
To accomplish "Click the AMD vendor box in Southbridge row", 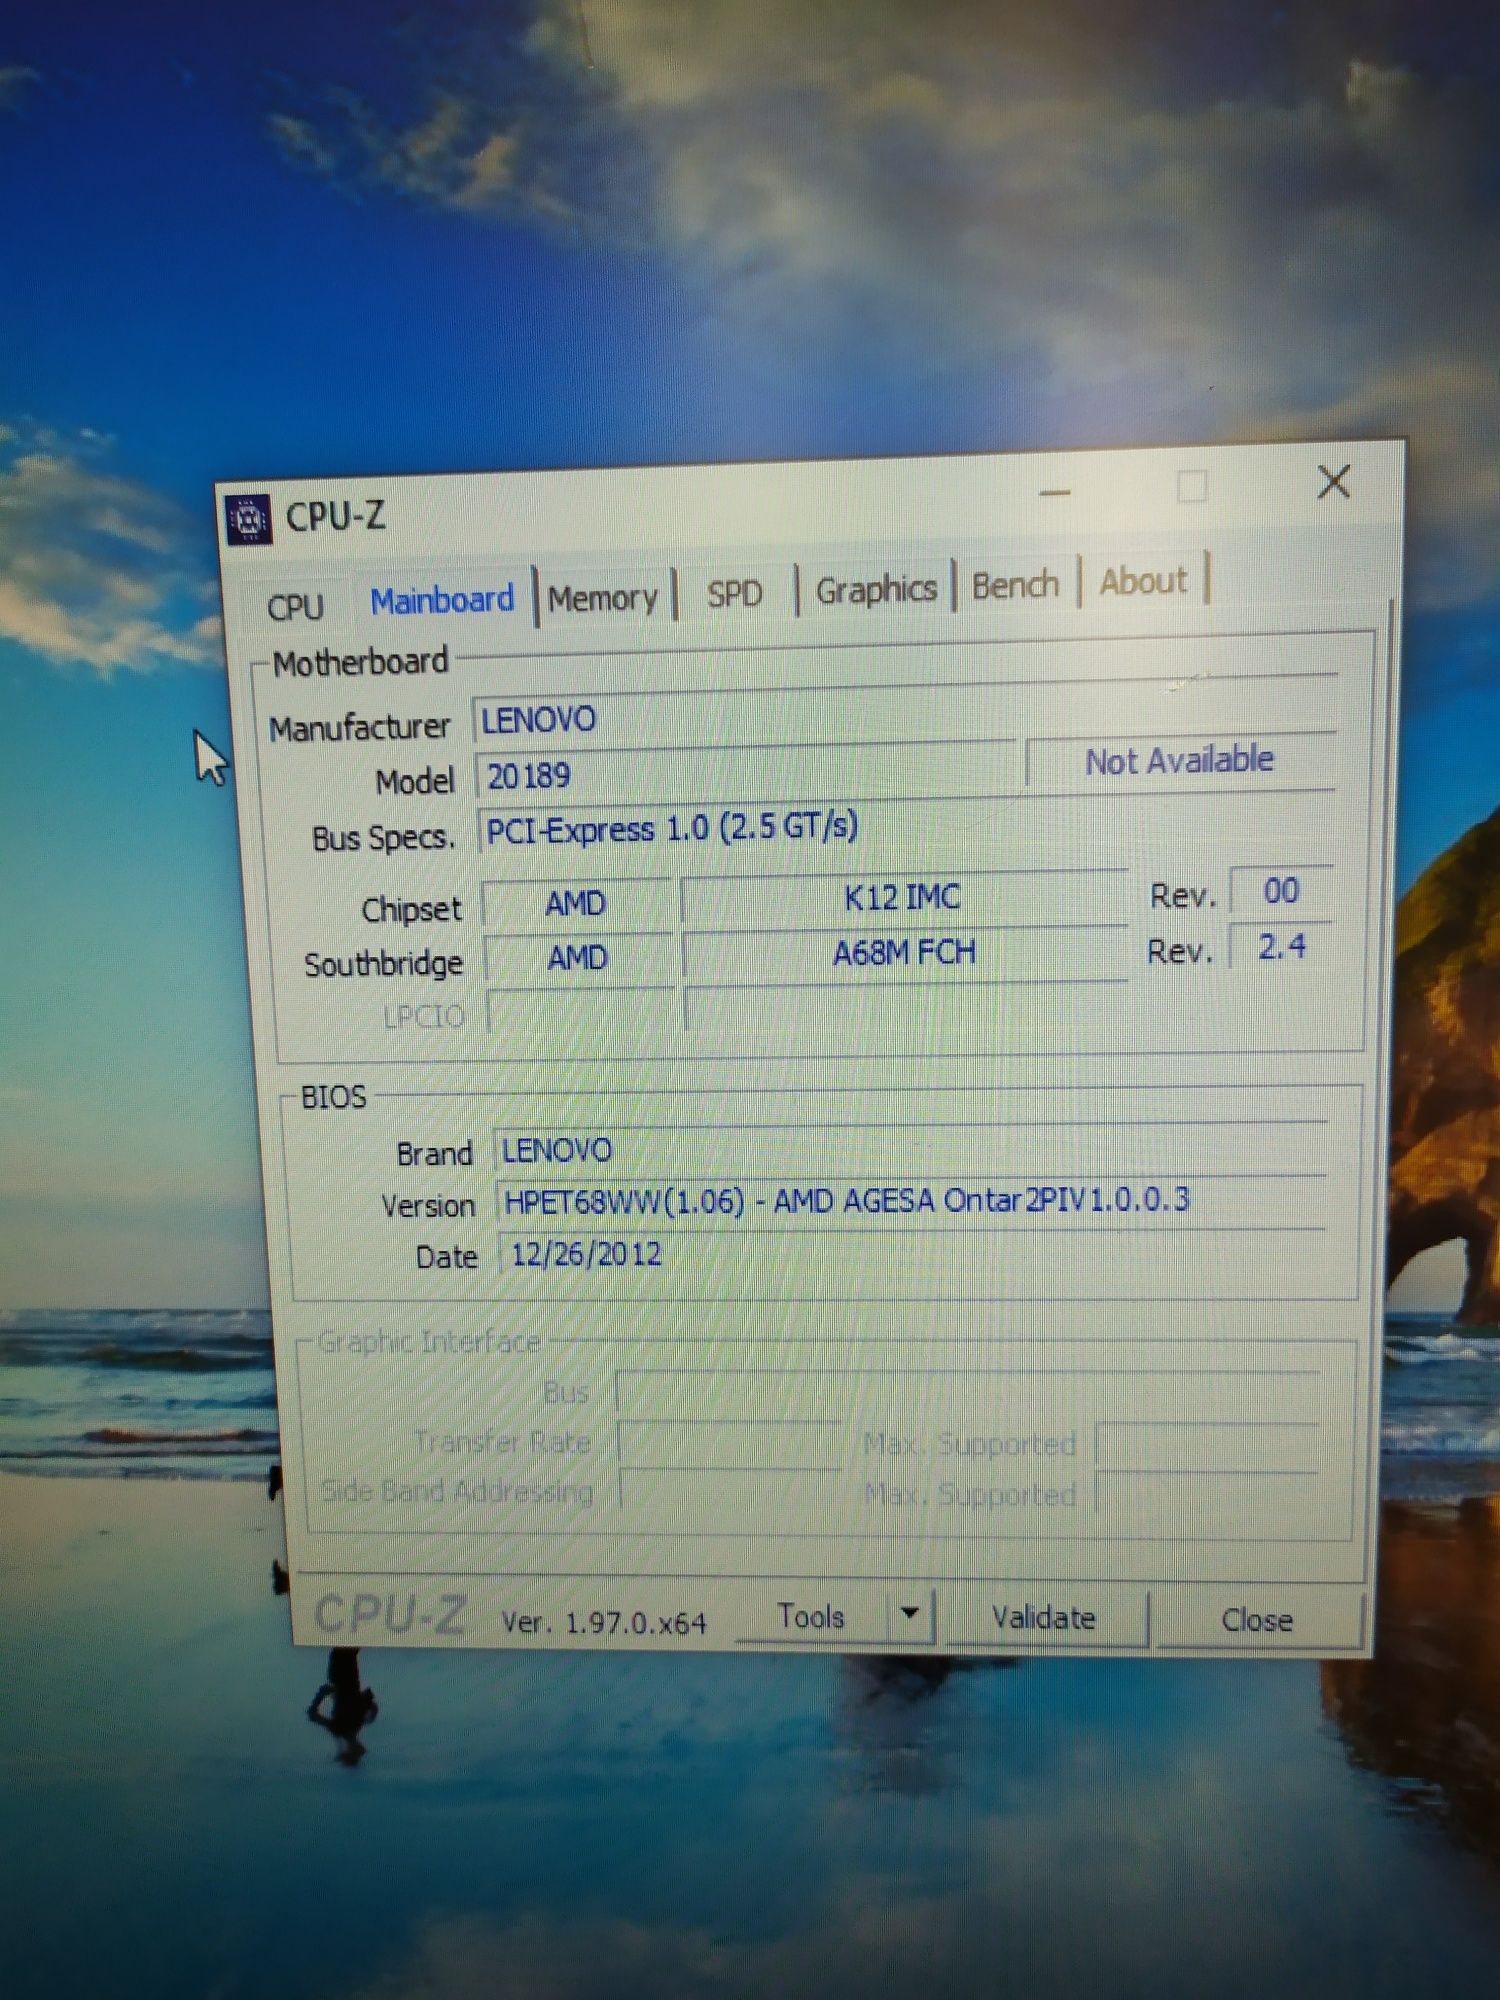I will 578,958.
